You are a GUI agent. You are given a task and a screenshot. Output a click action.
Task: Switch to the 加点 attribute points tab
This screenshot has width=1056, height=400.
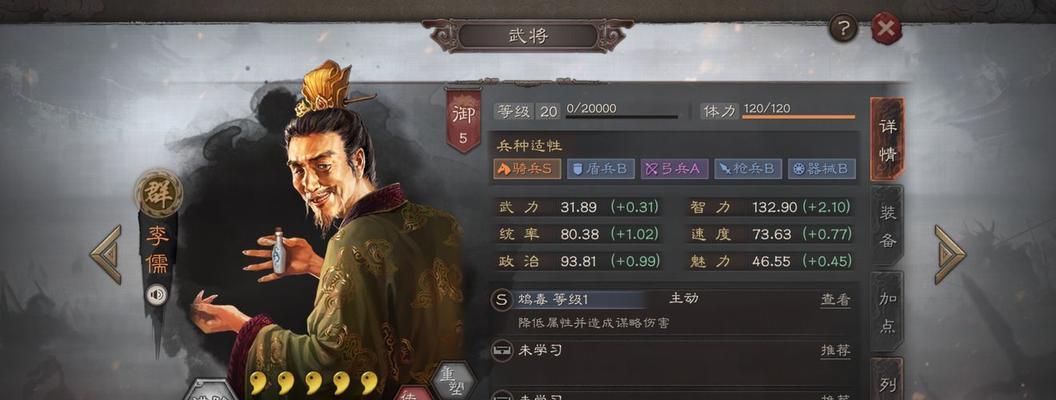pyautogui.click(x=886, y=311)
